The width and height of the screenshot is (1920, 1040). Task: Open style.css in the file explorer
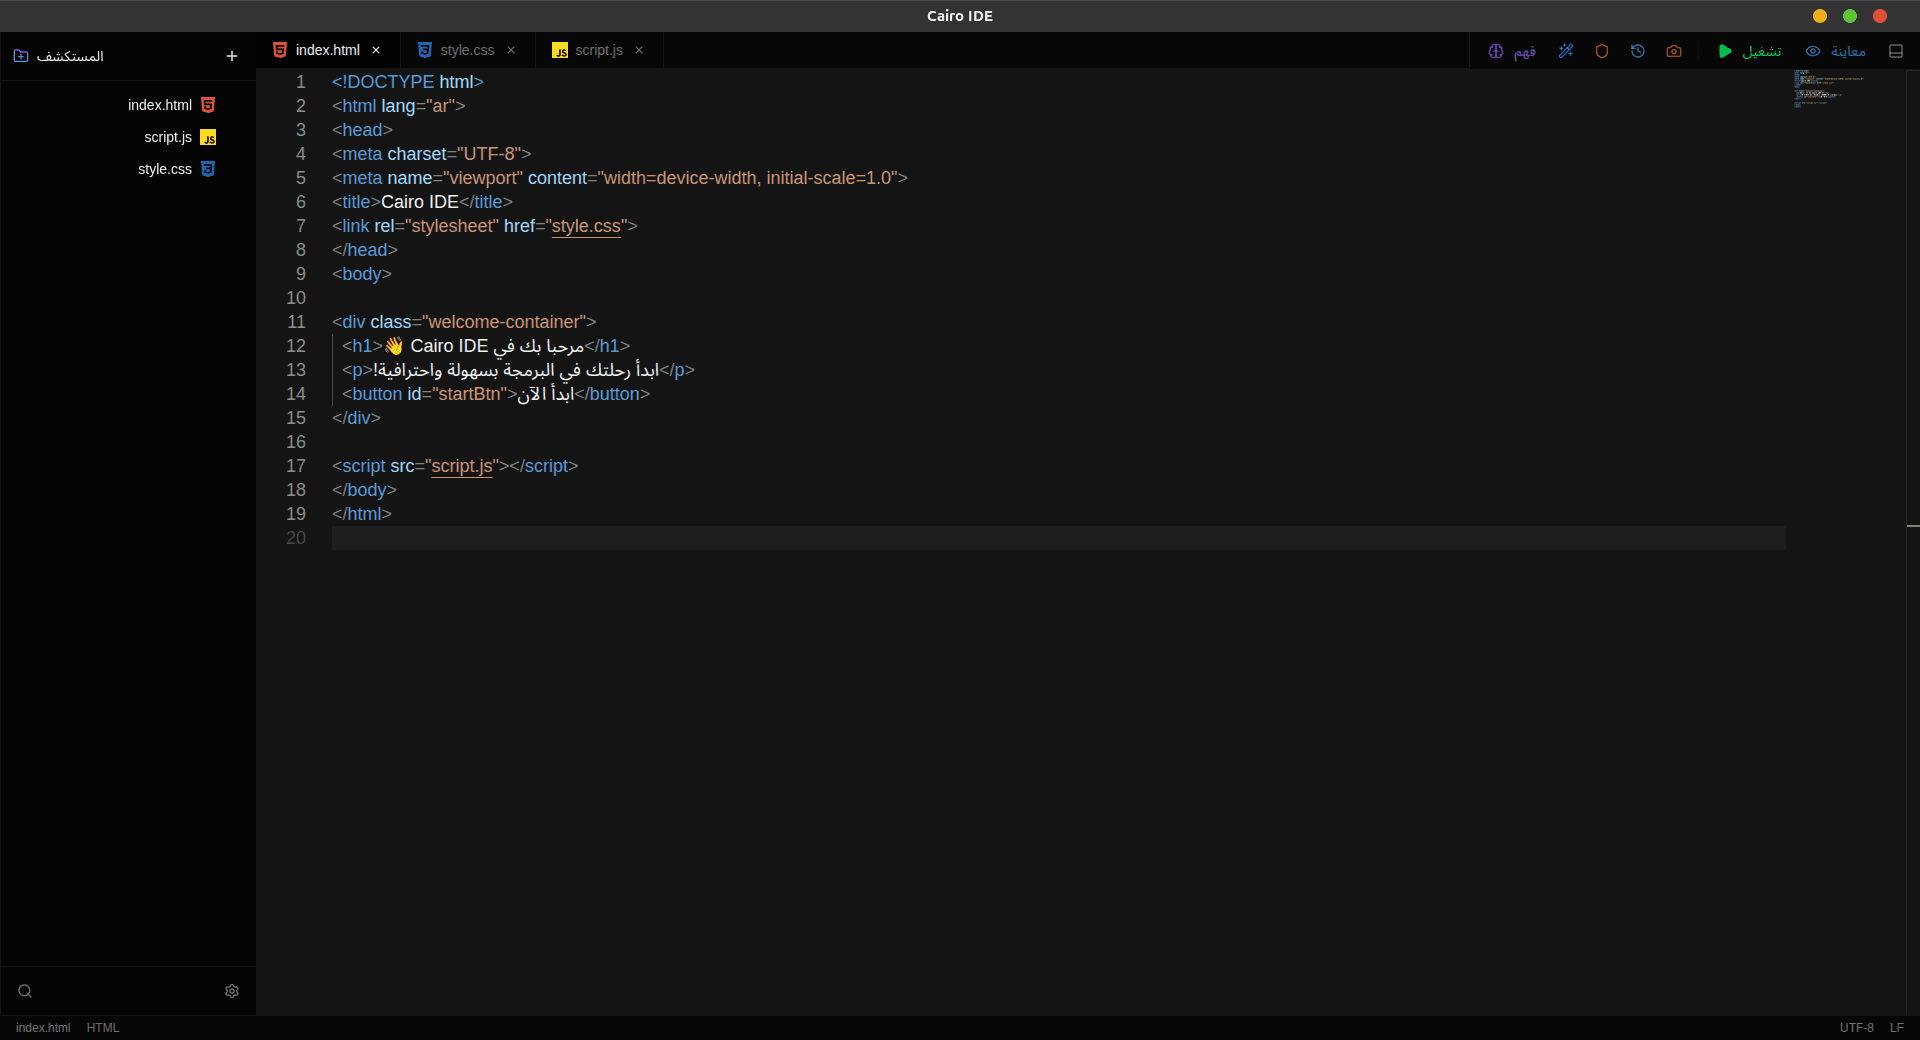[x=165, y=169]
